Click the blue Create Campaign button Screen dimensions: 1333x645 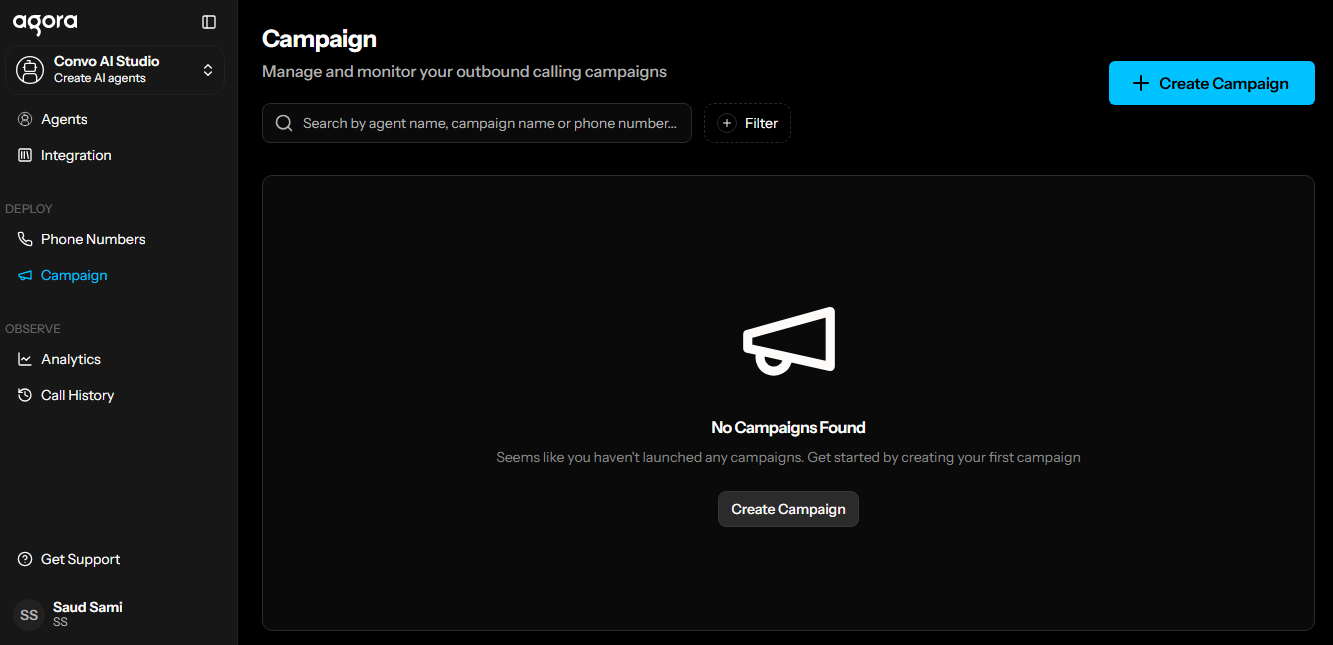point(1211,83)
